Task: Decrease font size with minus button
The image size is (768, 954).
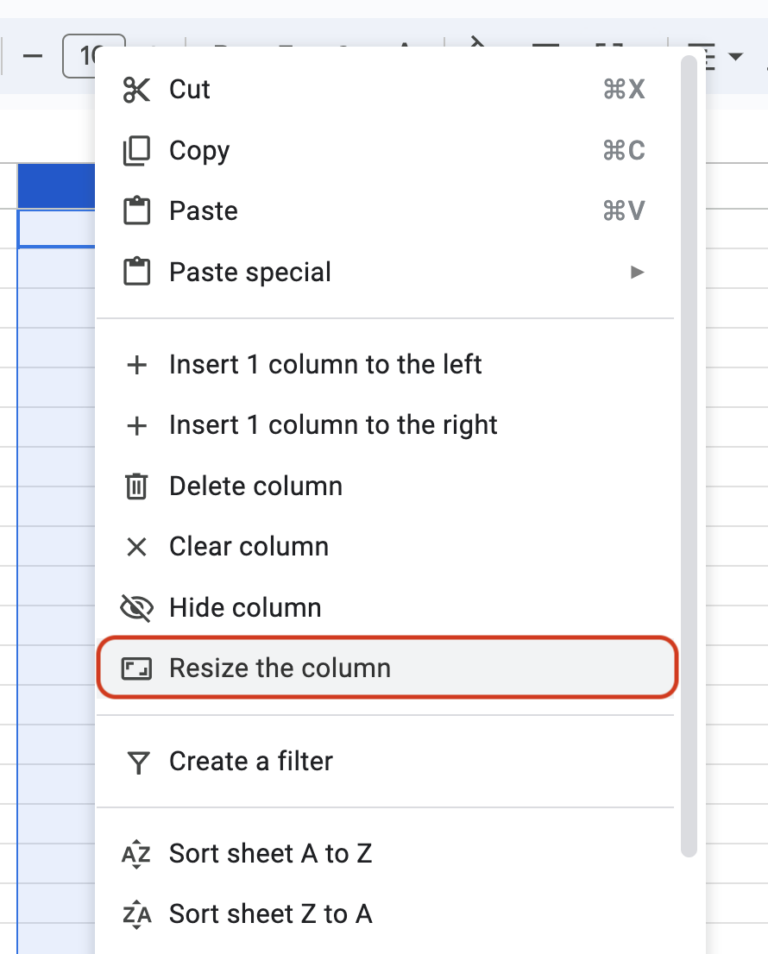Action: pos(32,56)
